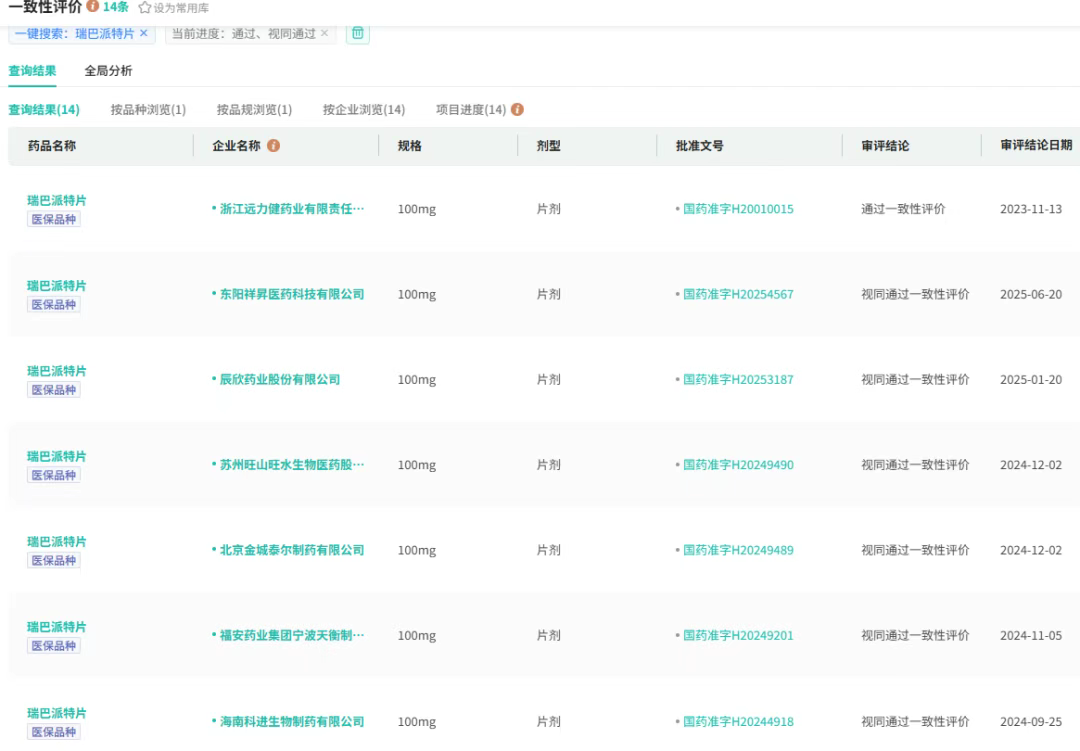Screen dimensions: 1080x751
Task: Open company link 福安药业集团宁波天衡制…
Action: [291, 635]
